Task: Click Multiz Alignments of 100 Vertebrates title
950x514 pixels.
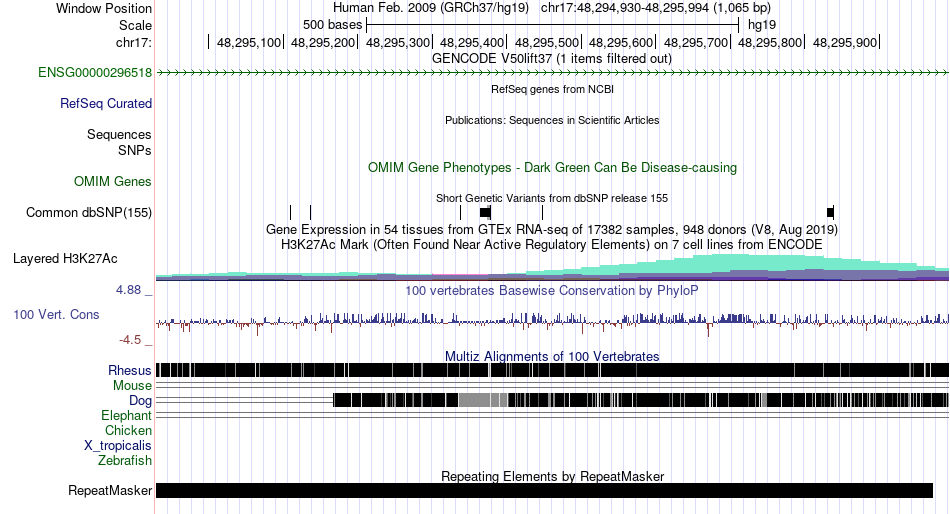Action: (552, 356)
